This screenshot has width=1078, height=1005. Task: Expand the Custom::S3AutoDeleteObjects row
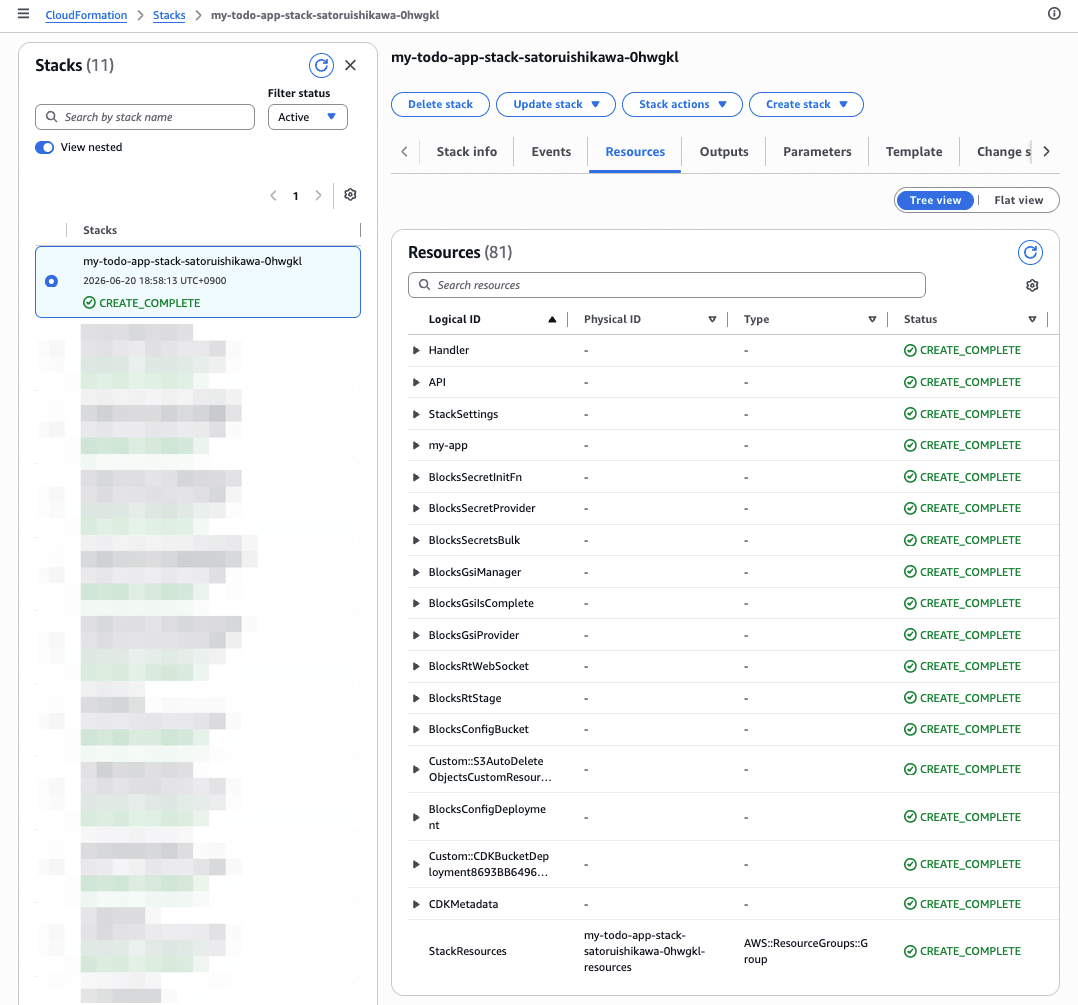click(x=416, y=769)
